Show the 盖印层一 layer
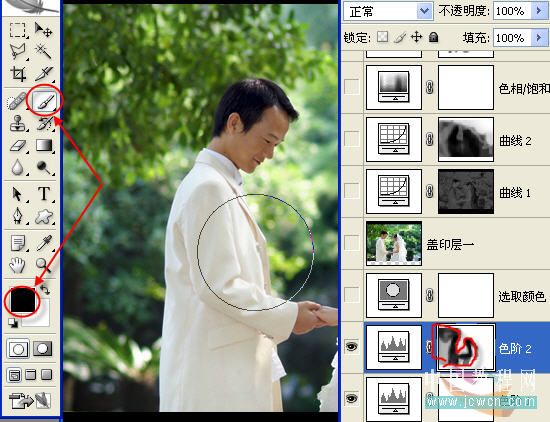This screenshot has height=422, width=550. pyautogui.click(x=352, y=242)
